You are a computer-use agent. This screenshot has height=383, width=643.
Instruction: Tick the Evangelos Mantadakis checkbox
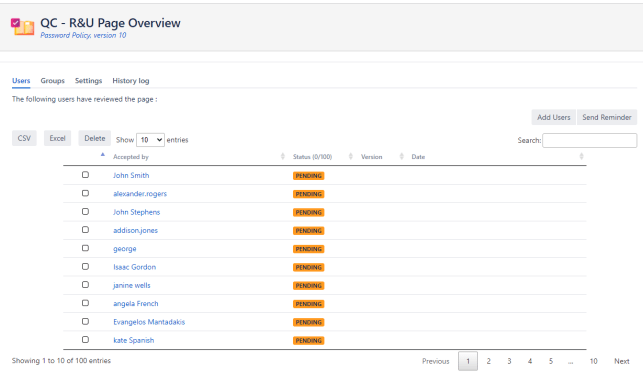(85, 321)
